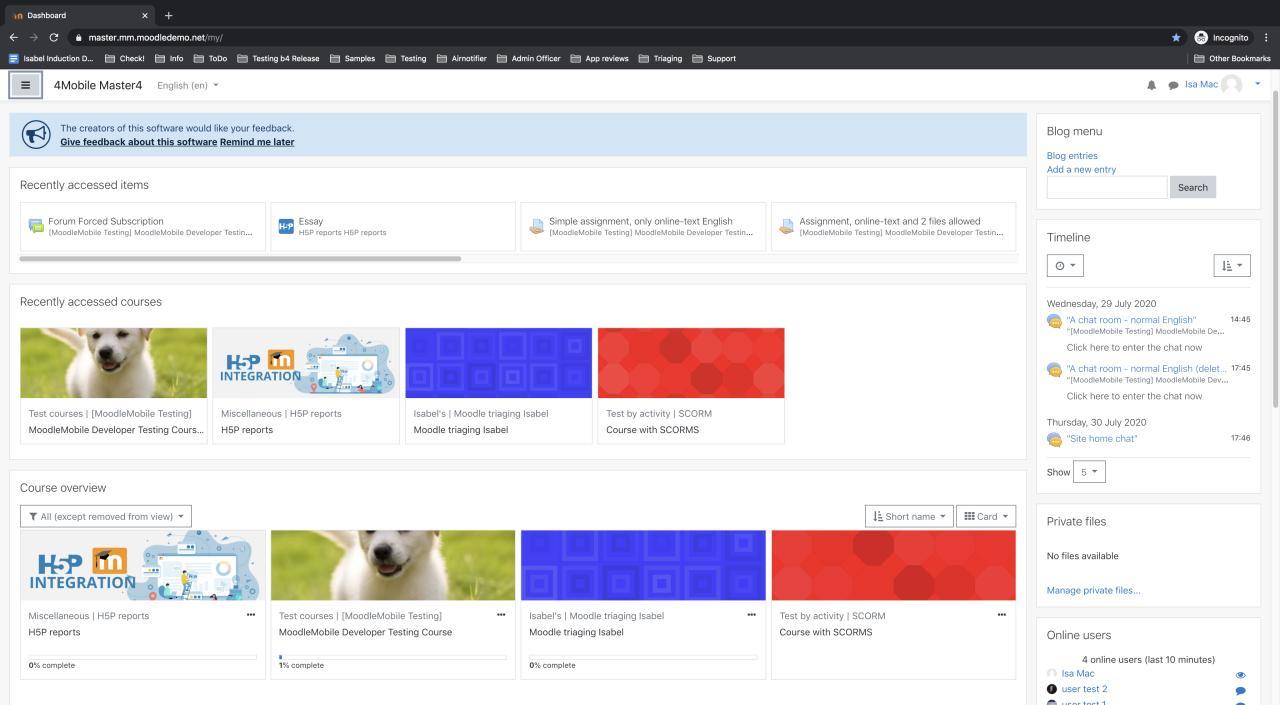Open the red Course with SCORMS recent course image
This screenshot has width=1280, height=705.
691,363
